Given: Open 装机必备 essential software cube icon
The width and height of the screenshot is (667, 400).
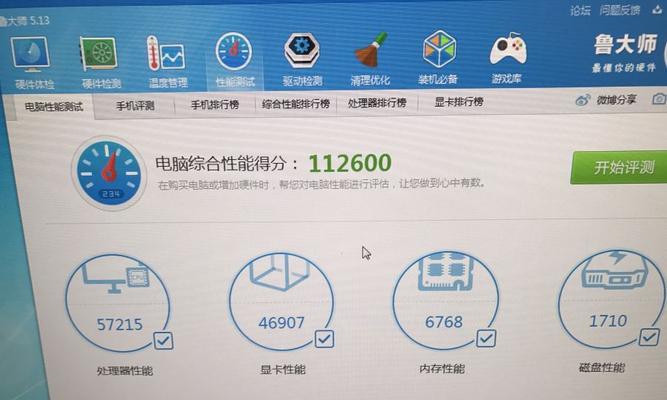Looking at the screenshot, I should click(439, 49).
